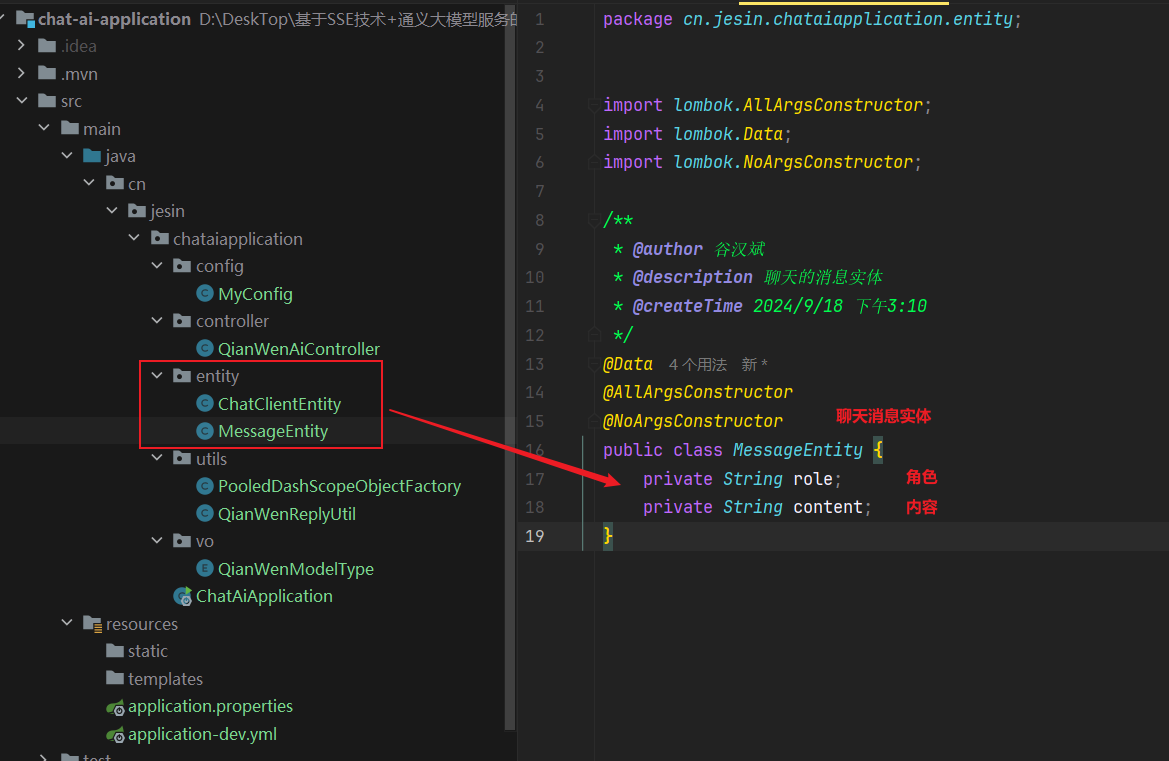The image size is (1169, 761).
Task: Open application.properties file
Action: 210,706
